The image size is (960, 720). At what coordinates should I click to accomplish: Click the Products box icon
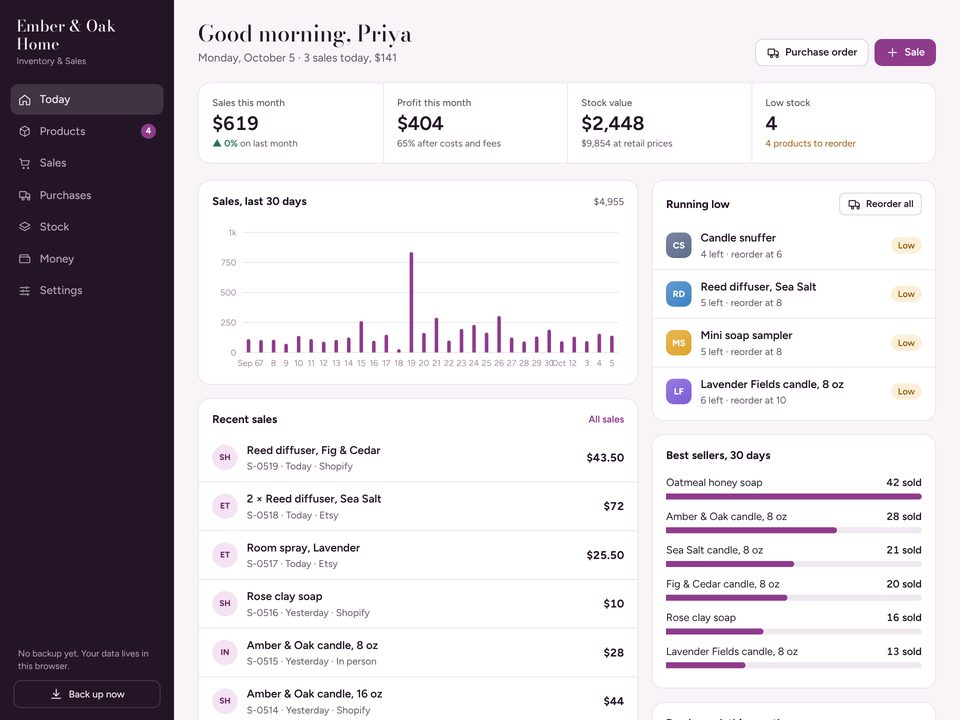tap(24, 131)
